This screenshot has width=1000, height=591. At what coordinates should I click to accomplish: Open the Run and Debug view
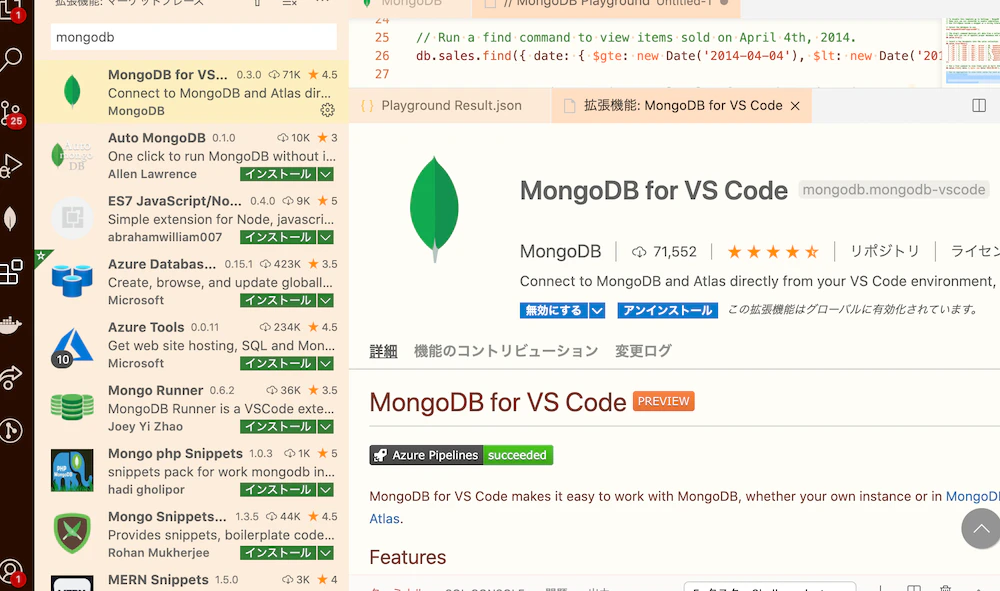tap(11, 166)
